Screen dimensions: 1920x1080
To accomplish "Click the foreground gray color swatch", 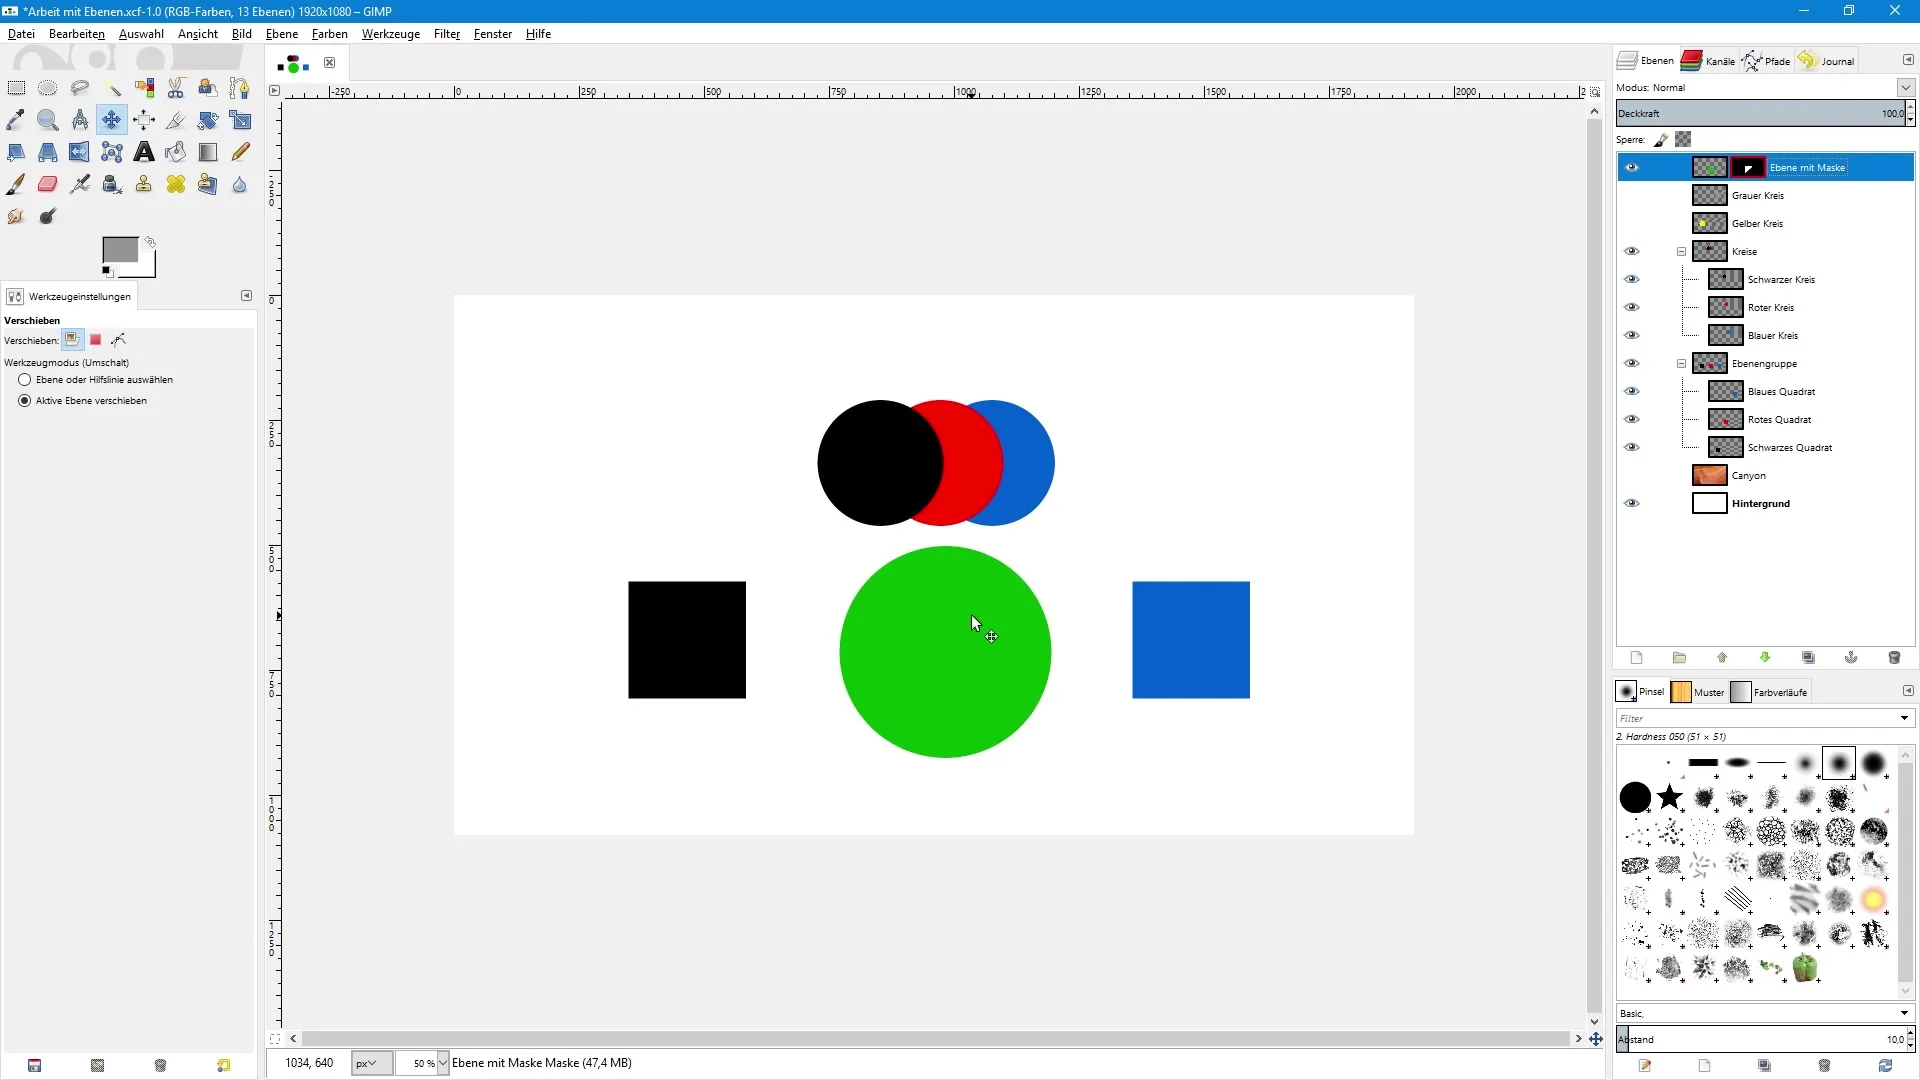I will 119,250.
